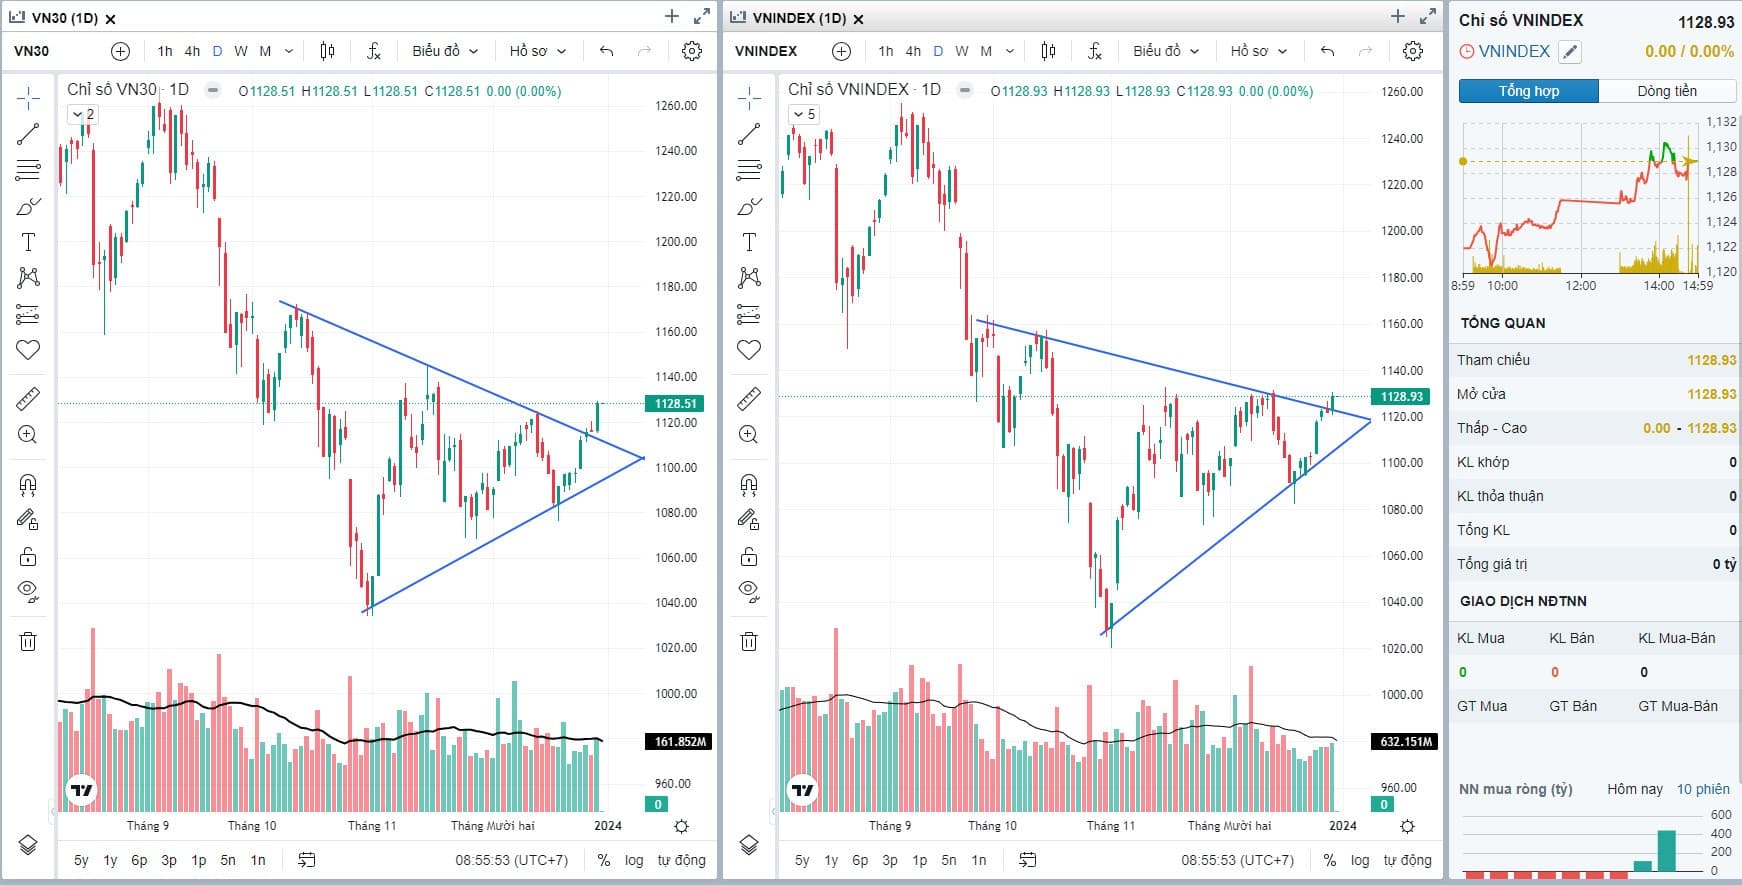Toggle drawing visibility eye icon in VN30 chart
1742x885 pixels.
pos(28,591)
